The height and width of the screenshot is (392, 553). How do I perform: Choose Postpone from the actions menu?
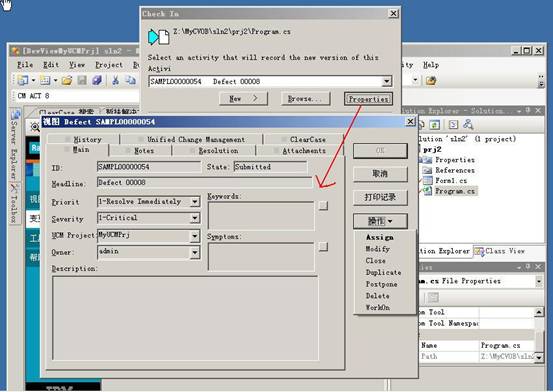pos(381,284)
